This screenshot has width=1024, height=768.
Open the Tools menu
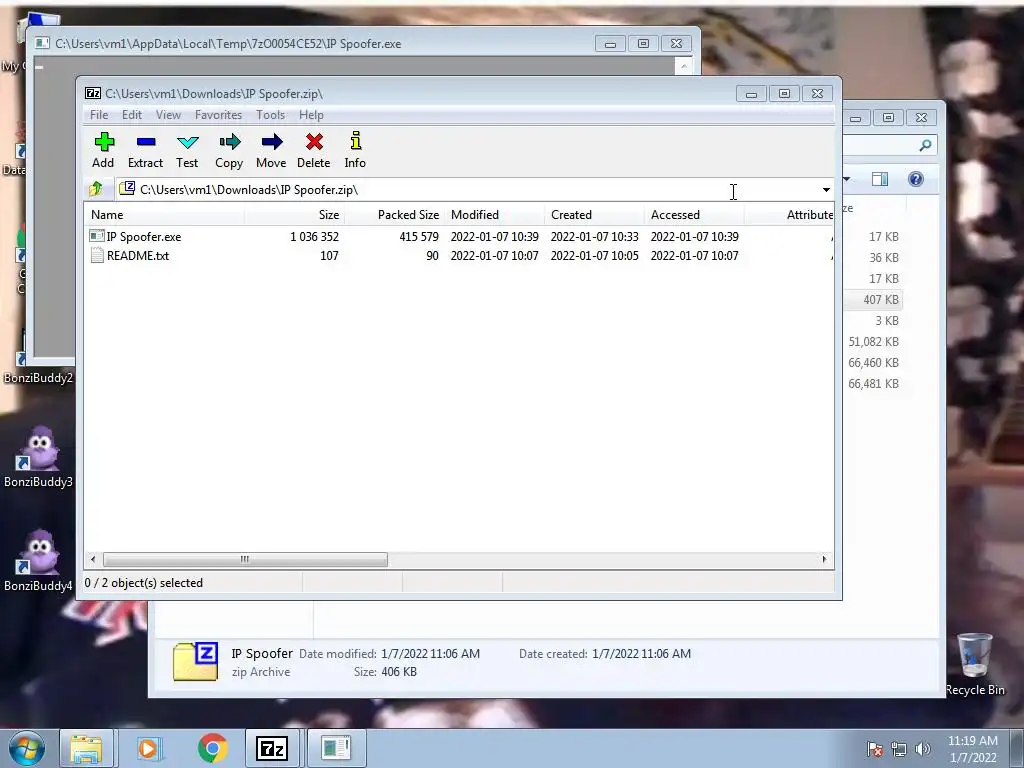[x=270, y=115]
